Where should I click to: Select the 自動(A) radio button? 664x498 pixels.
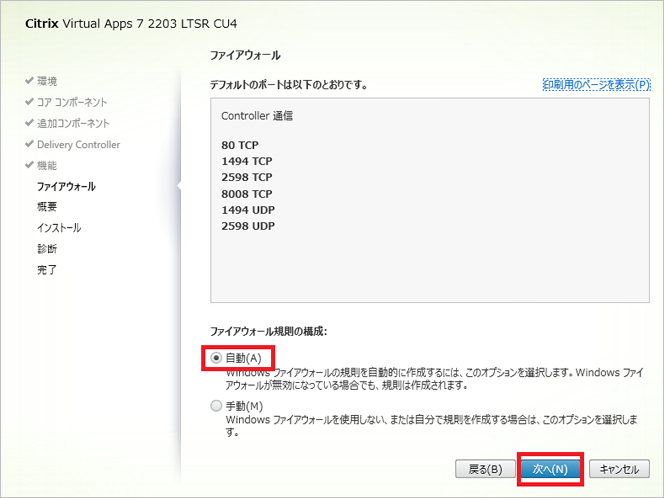(x=216, y=358)
